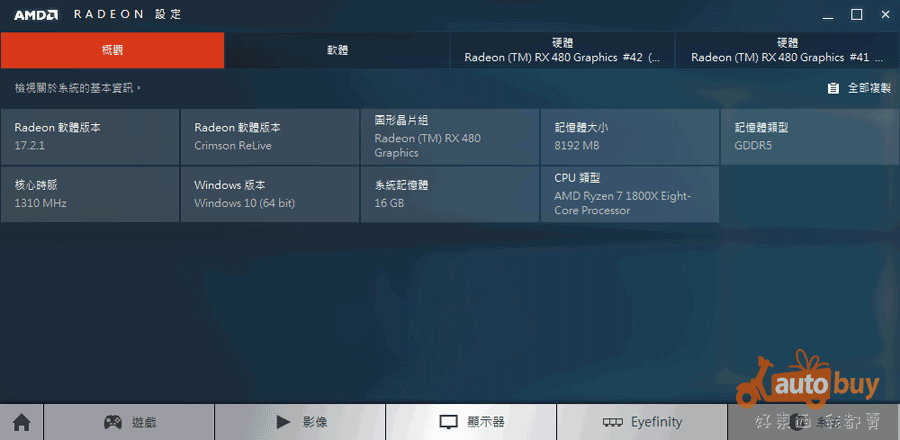
Task: Maximize the Radeon settings window
Action: click(x=856, y=15)
